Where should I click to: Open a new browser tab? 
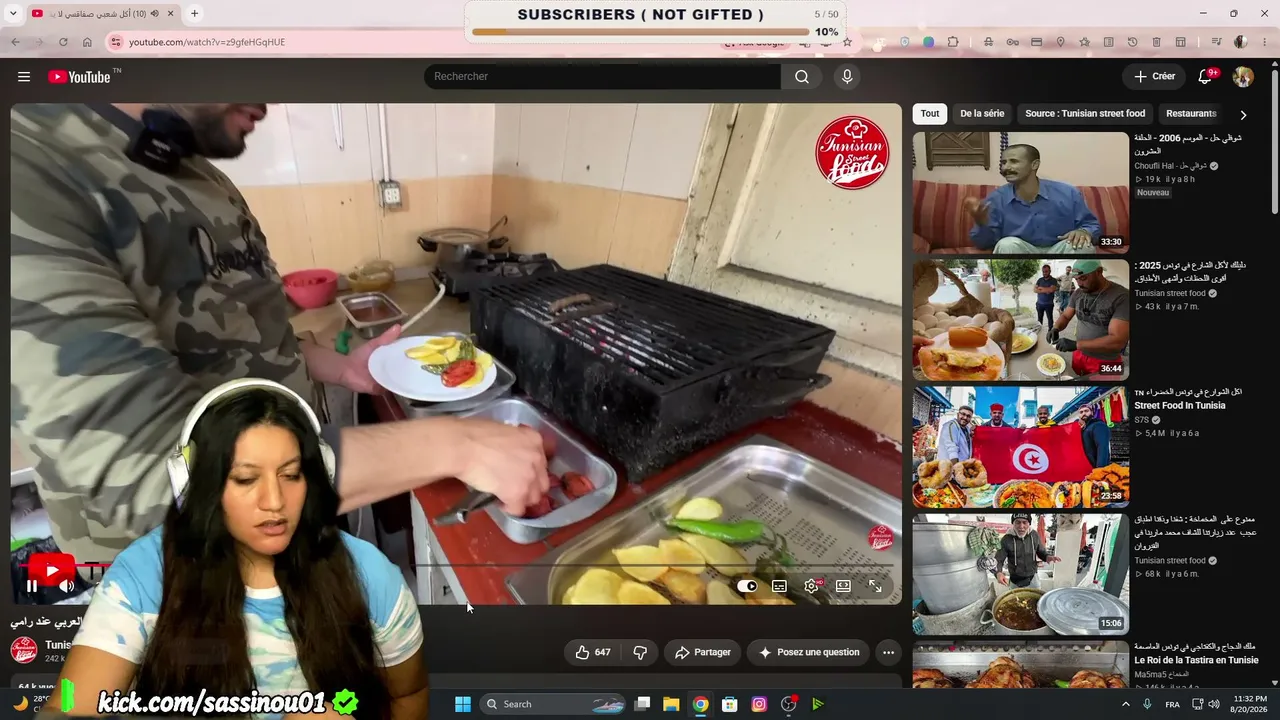194,14
